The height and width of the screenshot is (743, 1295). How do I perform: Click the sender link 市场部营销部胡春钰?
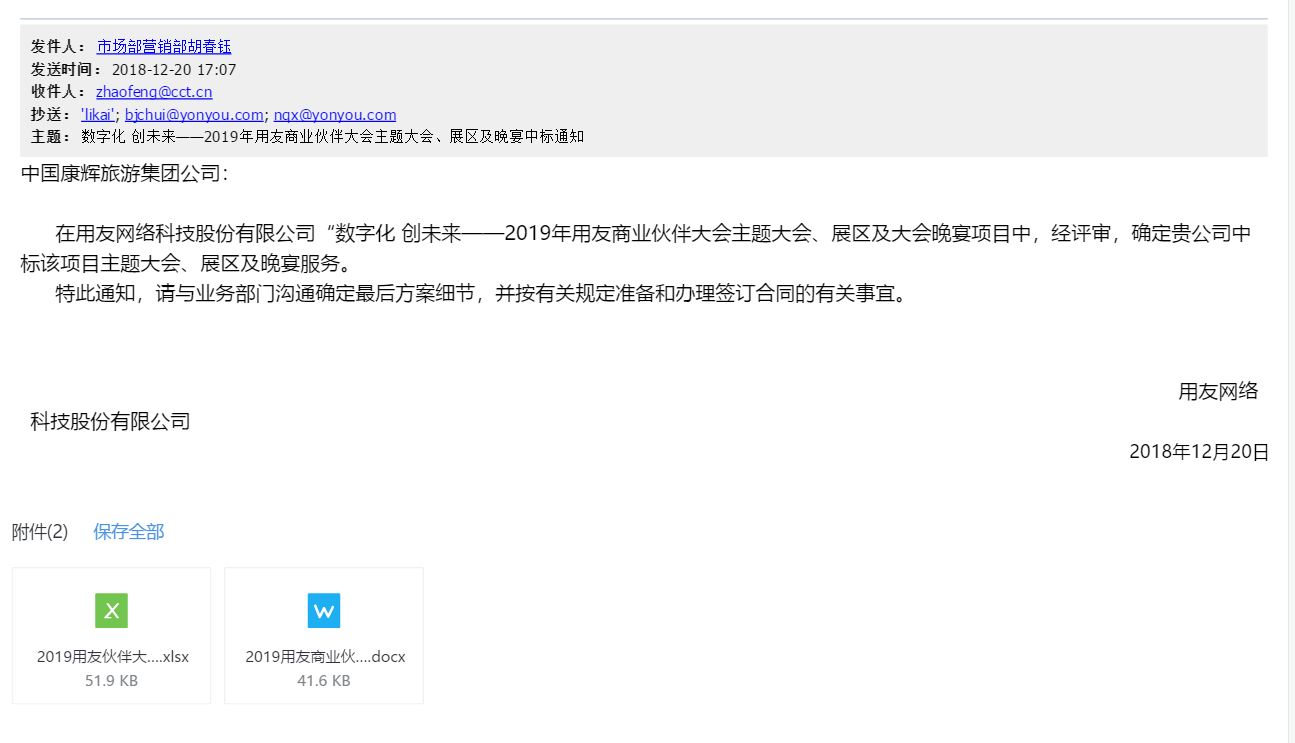164,46
